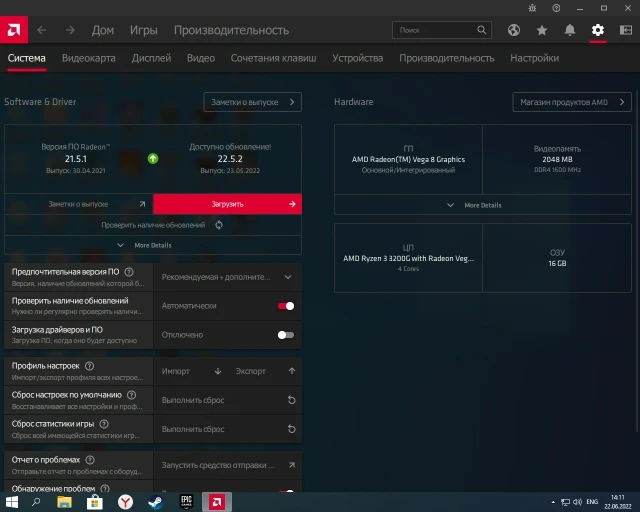Toggle automatic update checking switch
Screen dimensions: 640x512
click(286, 306)
